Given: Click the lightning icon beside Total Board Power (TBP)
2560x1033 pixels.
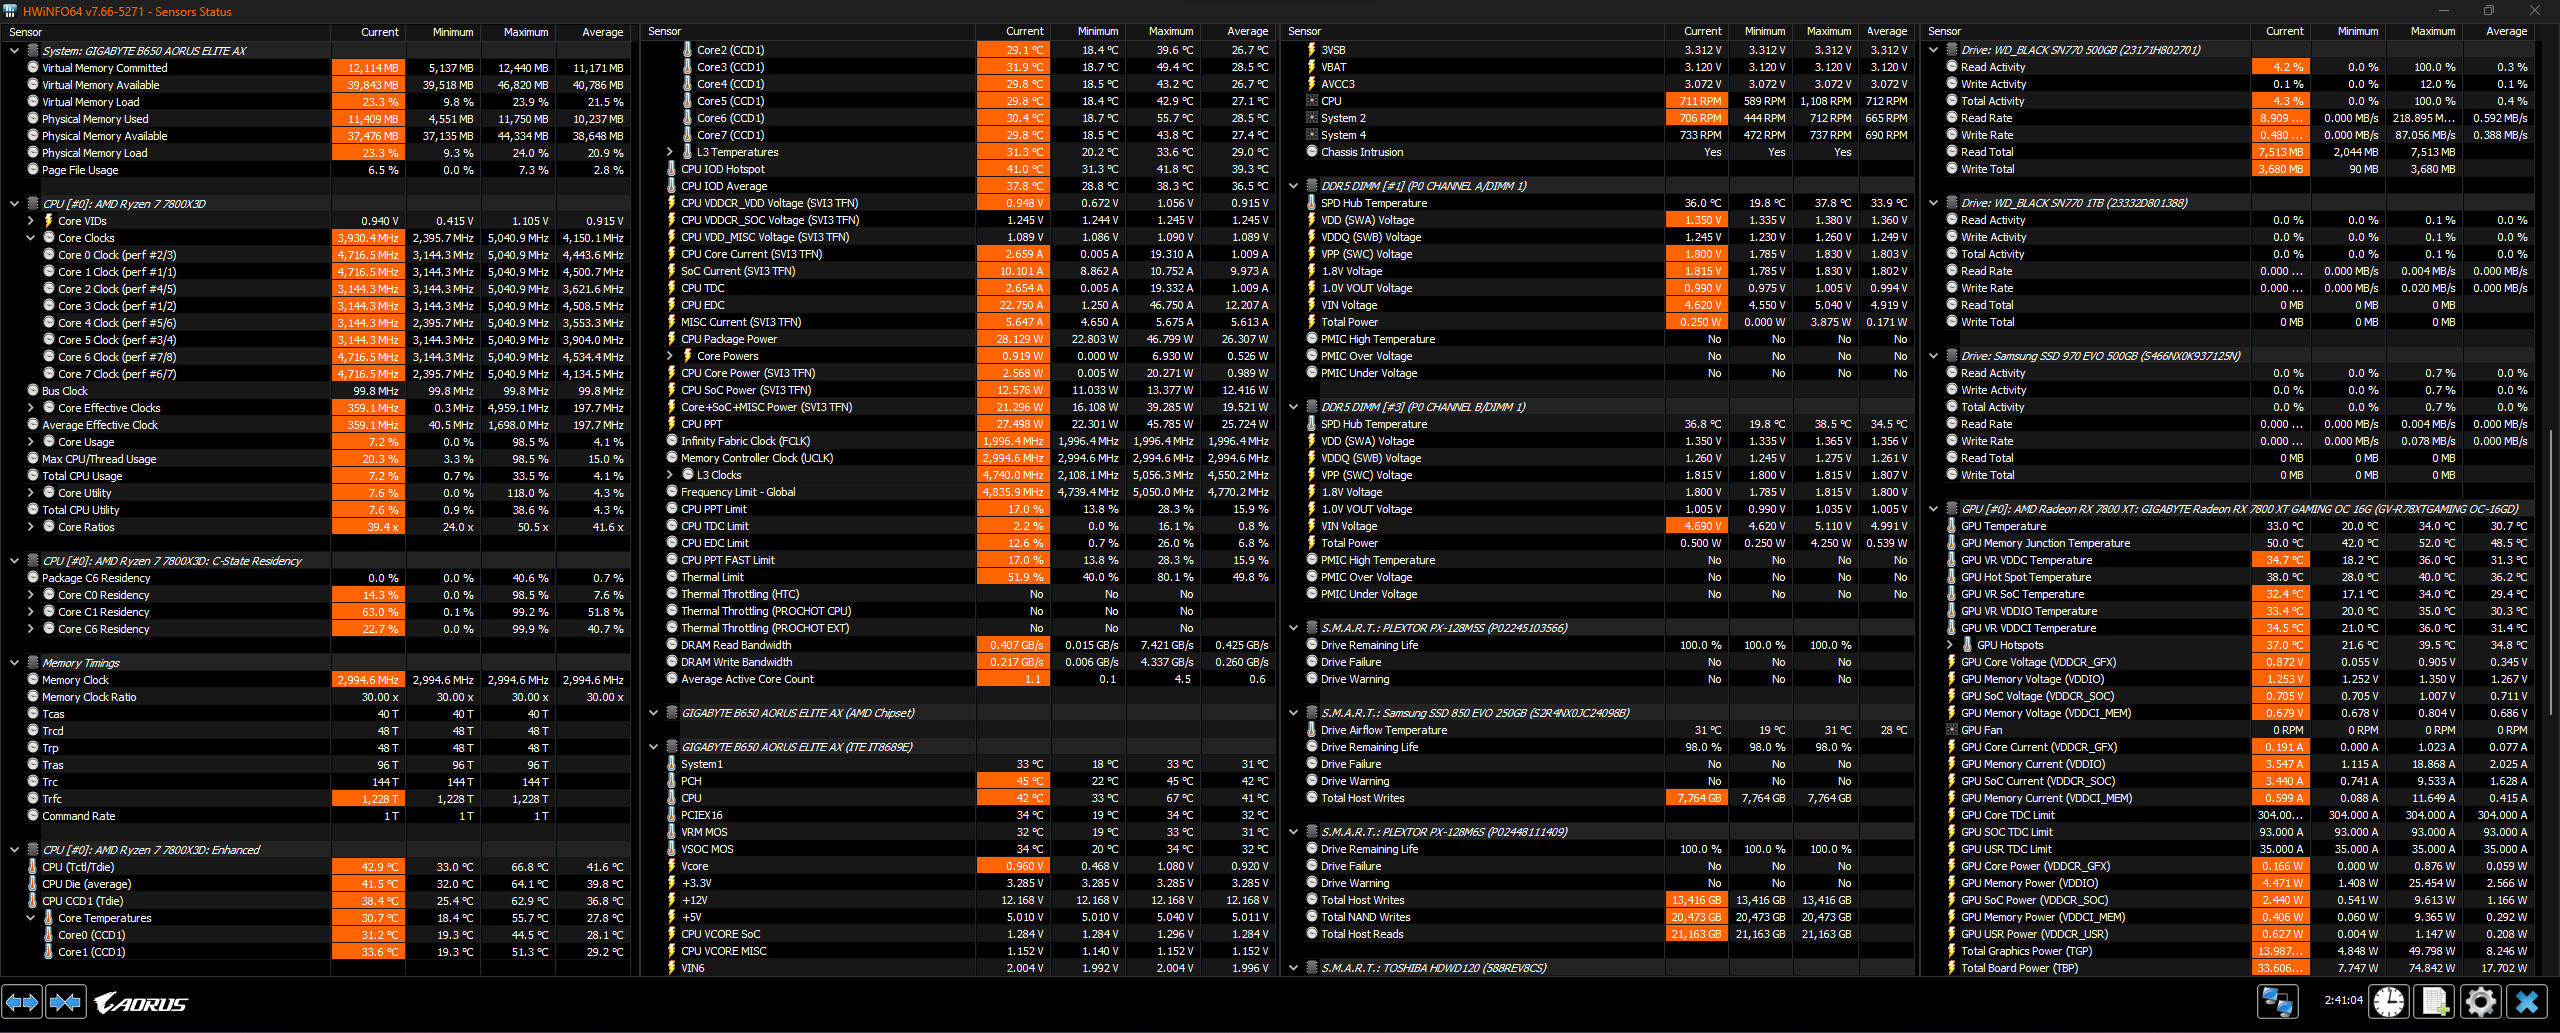Looking at the screenshot, I should [x=1952, y=968].
